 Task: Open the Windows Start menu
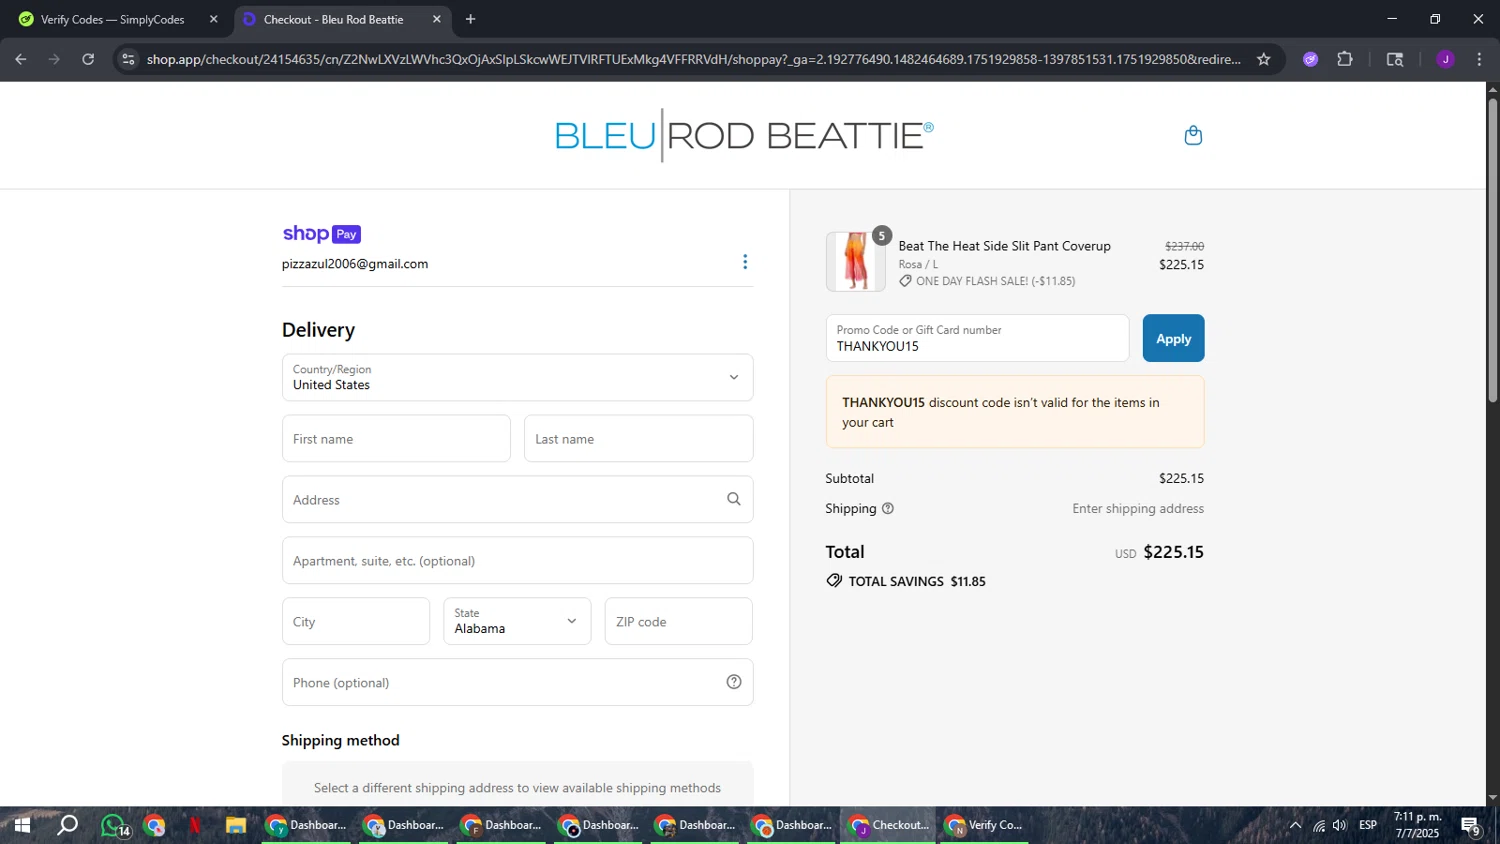pos(21,826)
